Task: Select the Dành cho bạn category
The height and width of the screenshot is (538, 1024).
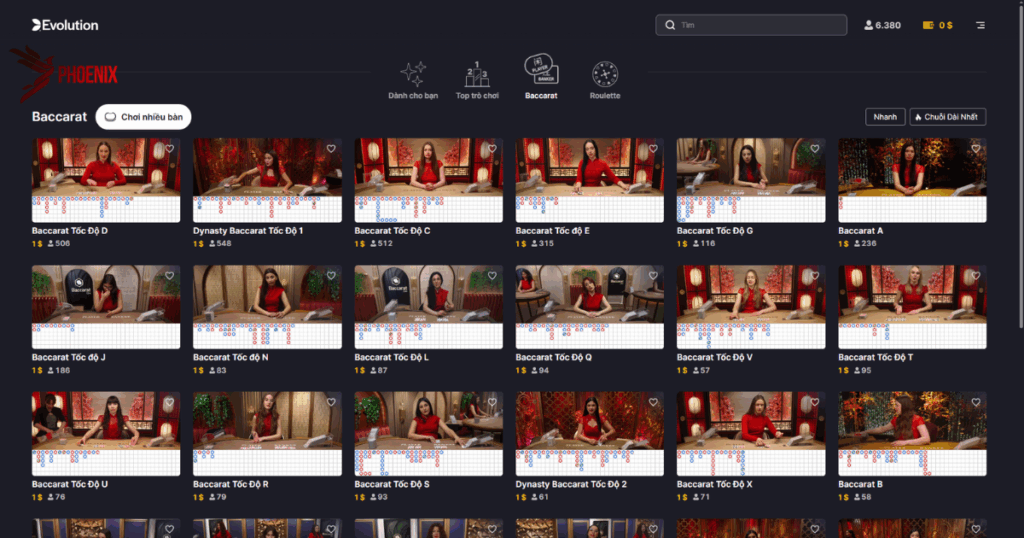Action: 413,80
